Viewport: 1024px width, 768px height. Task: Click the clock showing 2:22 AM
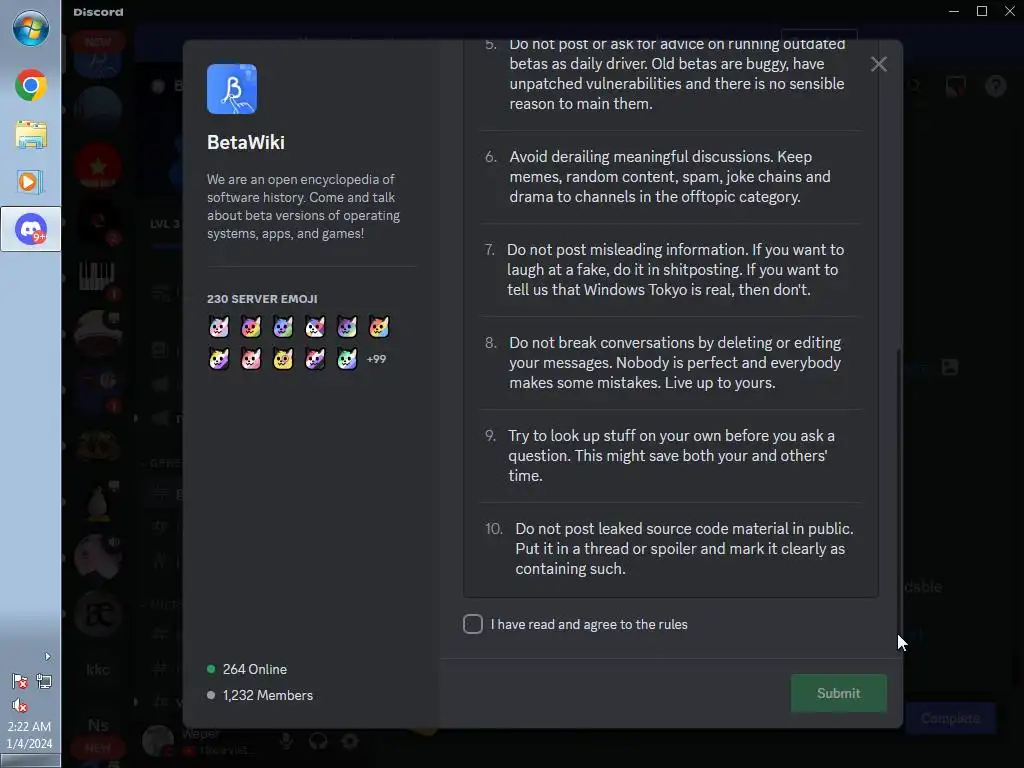[x=29, y=726]
